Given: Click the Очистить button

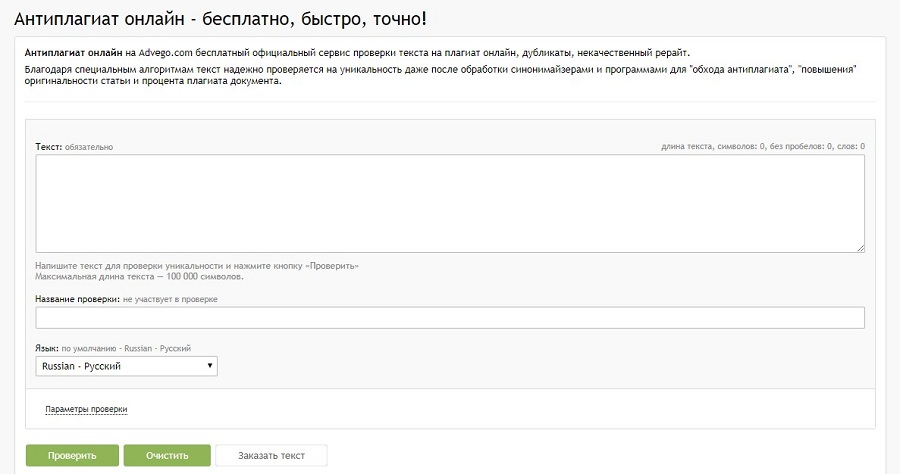Looking at the screenshot, I should point(167,456).
